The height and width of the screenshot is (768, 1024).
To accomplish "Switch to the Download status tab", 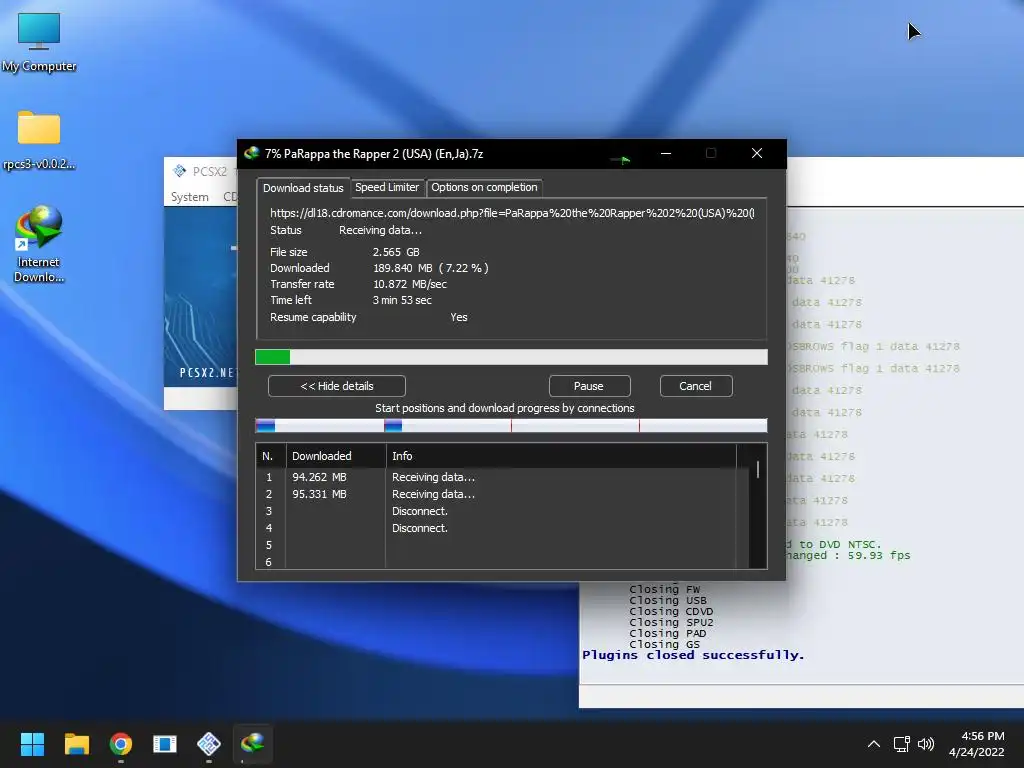I will tap(303, 188).
